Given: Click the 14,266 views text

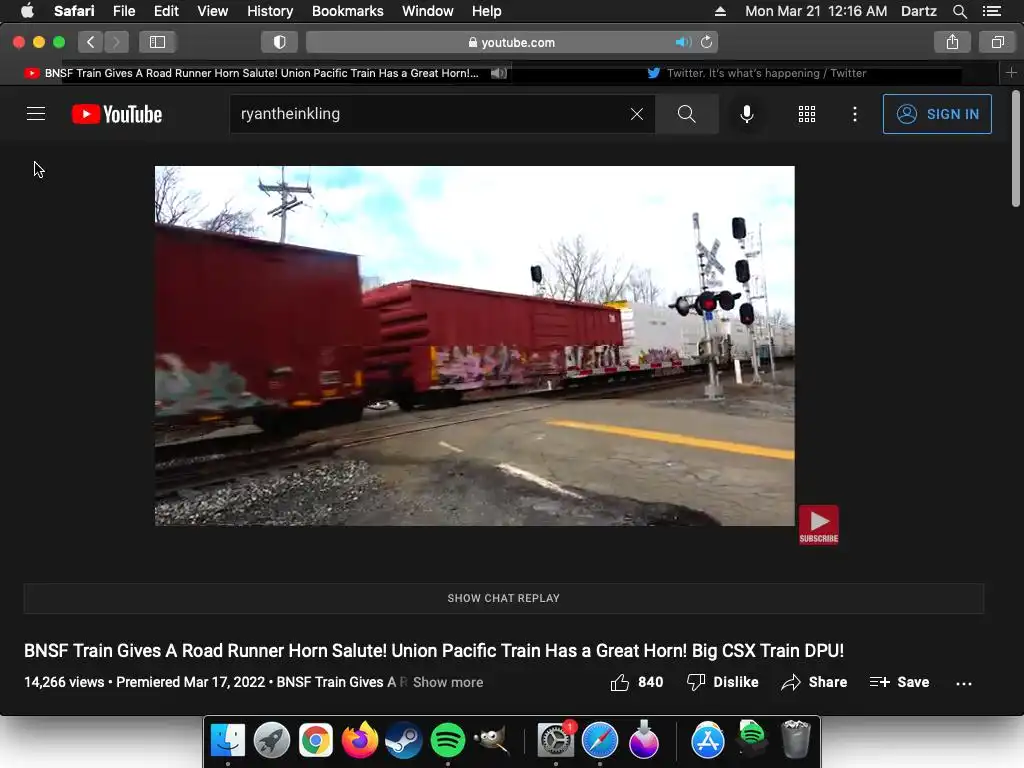Looking at the screenshot, I should tap(64, 682).
